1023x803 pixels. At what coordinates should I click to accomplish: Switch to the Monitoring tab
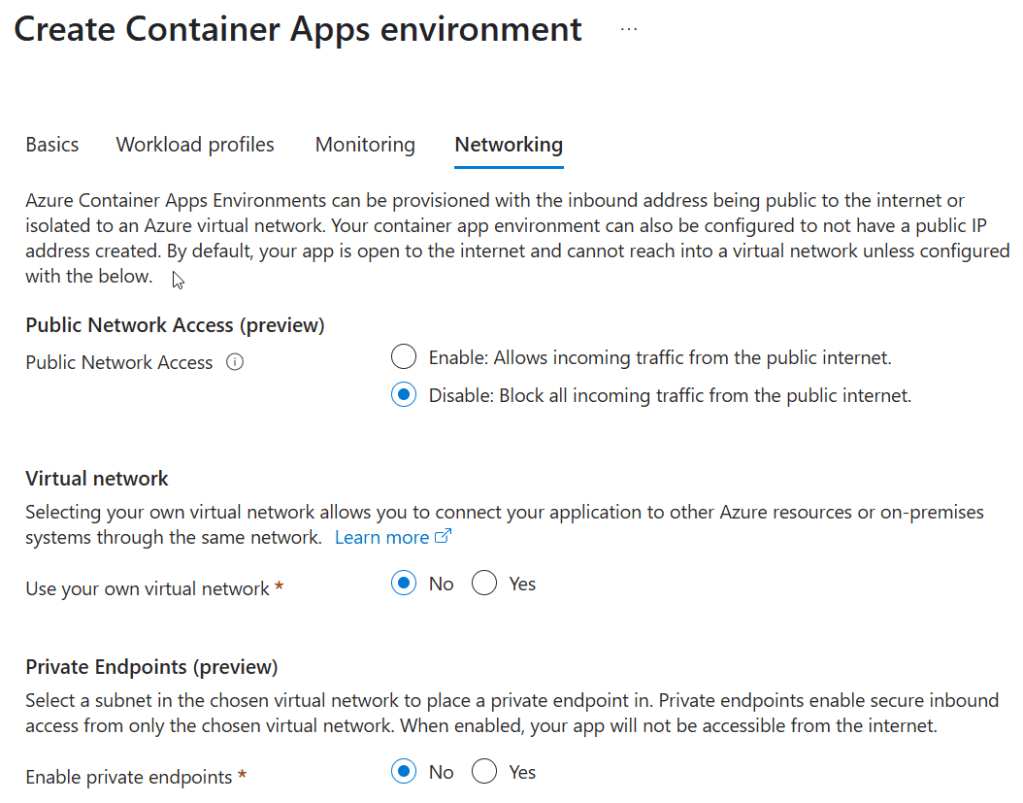pyautogui.click(x=364, y=144)
